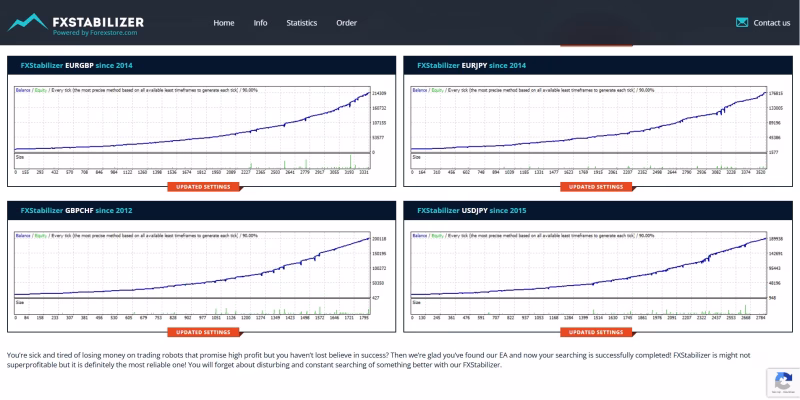
Task: Click Updated Settings under EURGBP chart
Action: point(203,187)
